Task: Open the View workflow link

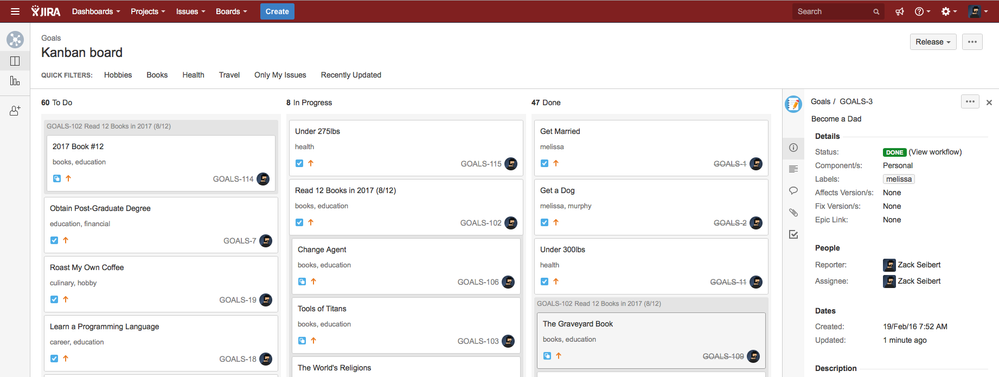Action: pos(935,152)
